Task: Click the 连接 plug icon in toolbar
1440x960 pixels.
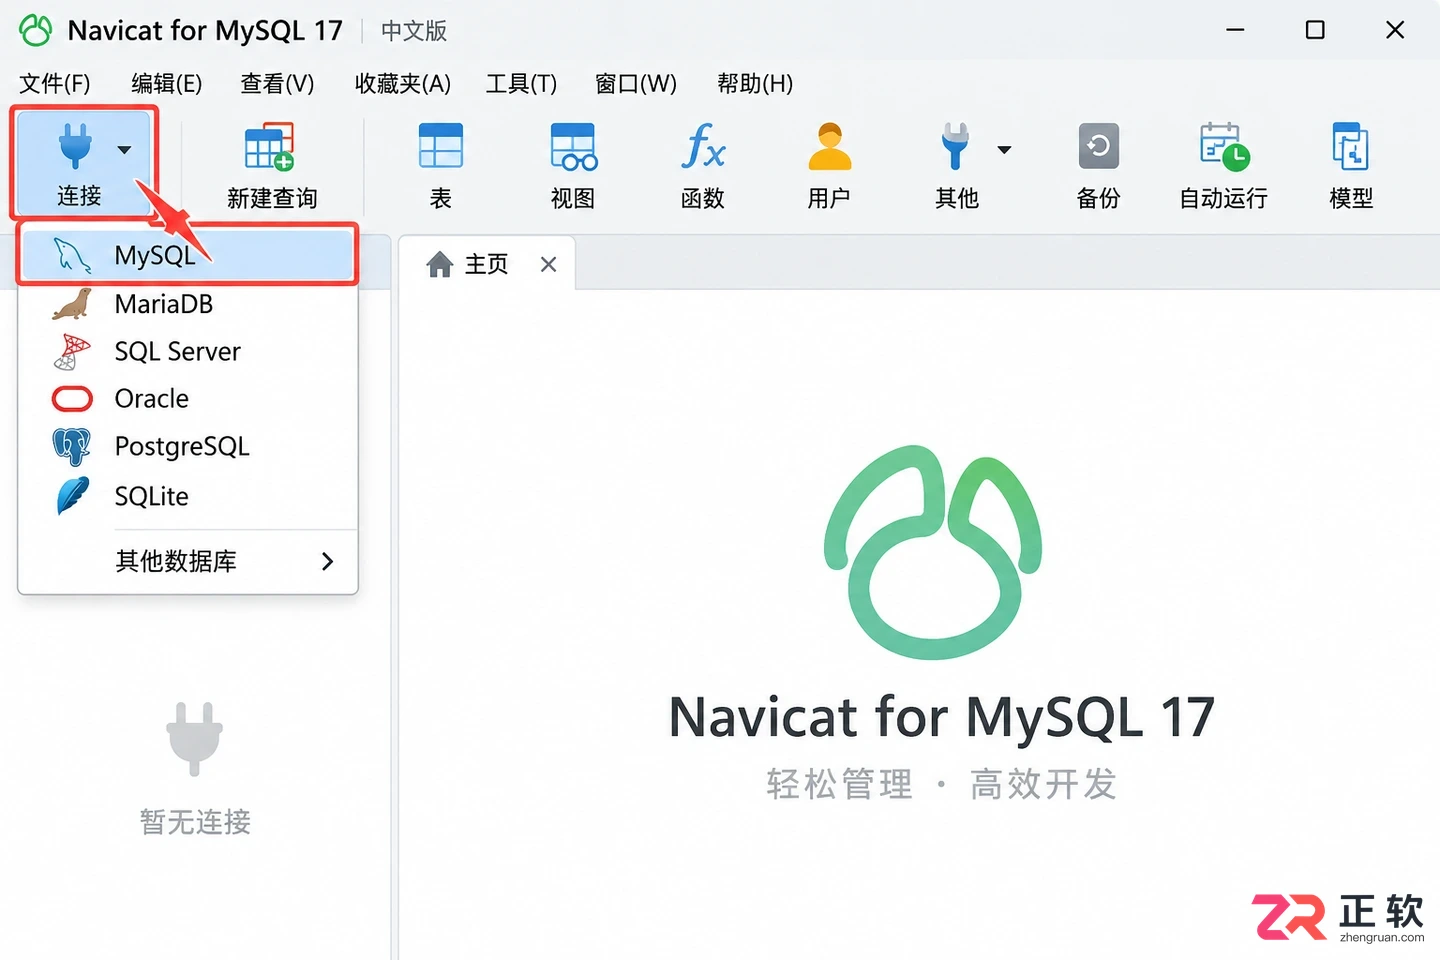Action: click(x=76, y=147)
